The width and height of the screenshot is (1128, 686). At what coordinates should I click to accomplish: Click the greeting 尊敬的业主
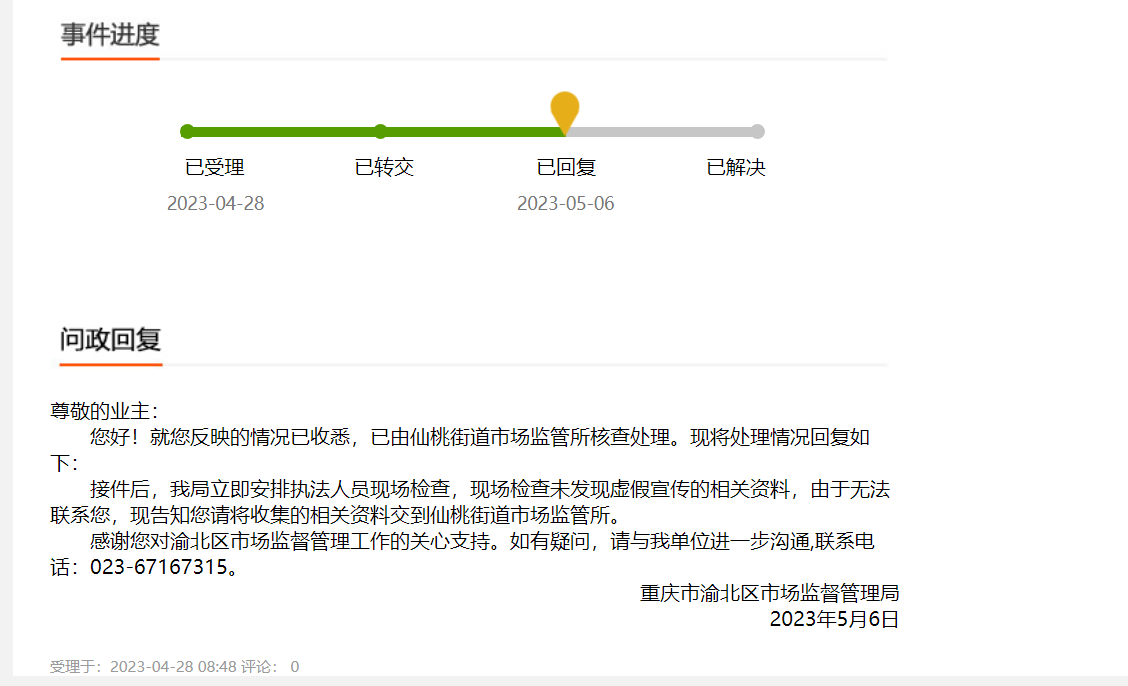coord(104,411)
